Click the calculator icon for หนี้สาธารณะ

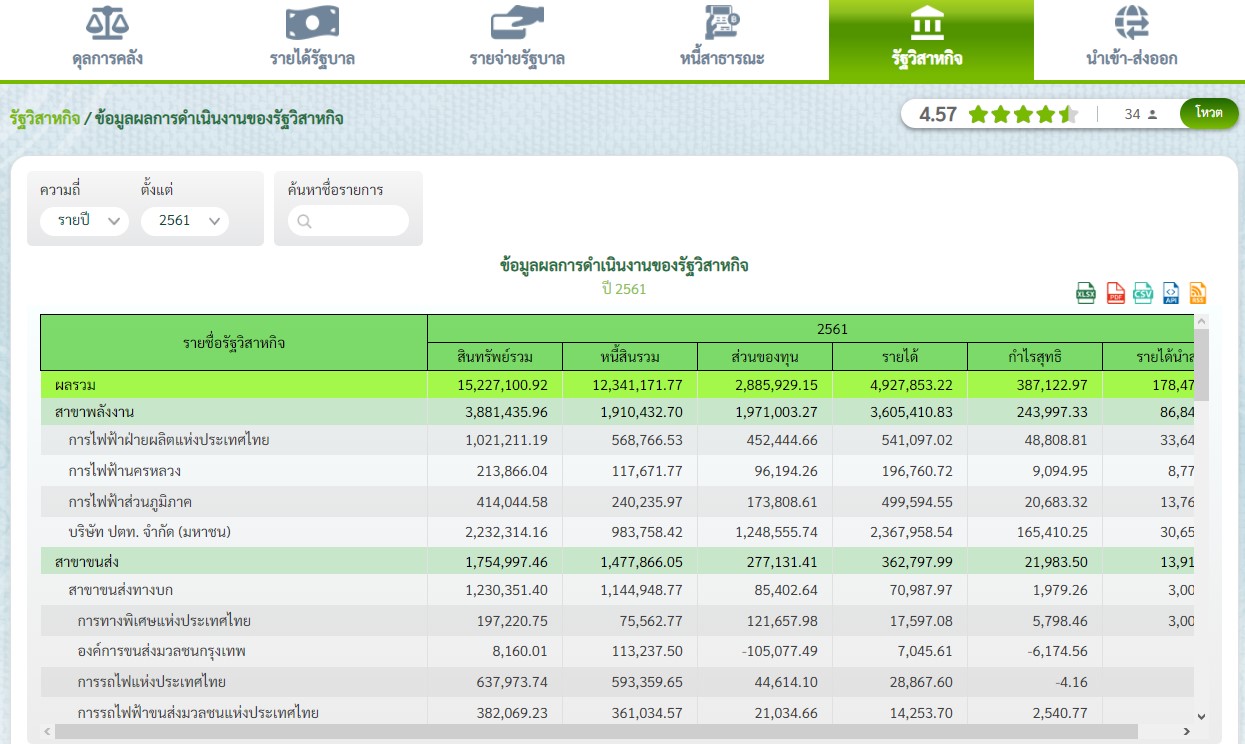coord(721,22)
